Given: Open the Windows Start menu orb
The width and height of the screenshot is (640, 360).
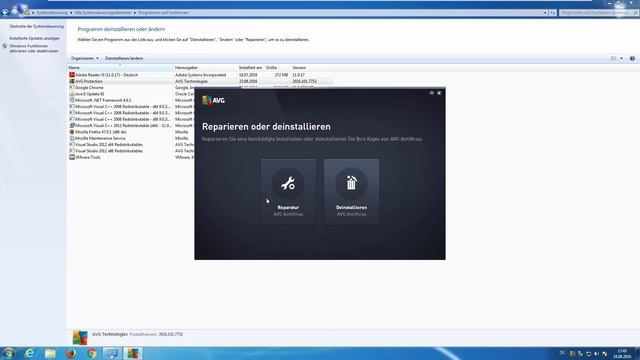Looking at the screenshot, I should [x=9, y=353].
